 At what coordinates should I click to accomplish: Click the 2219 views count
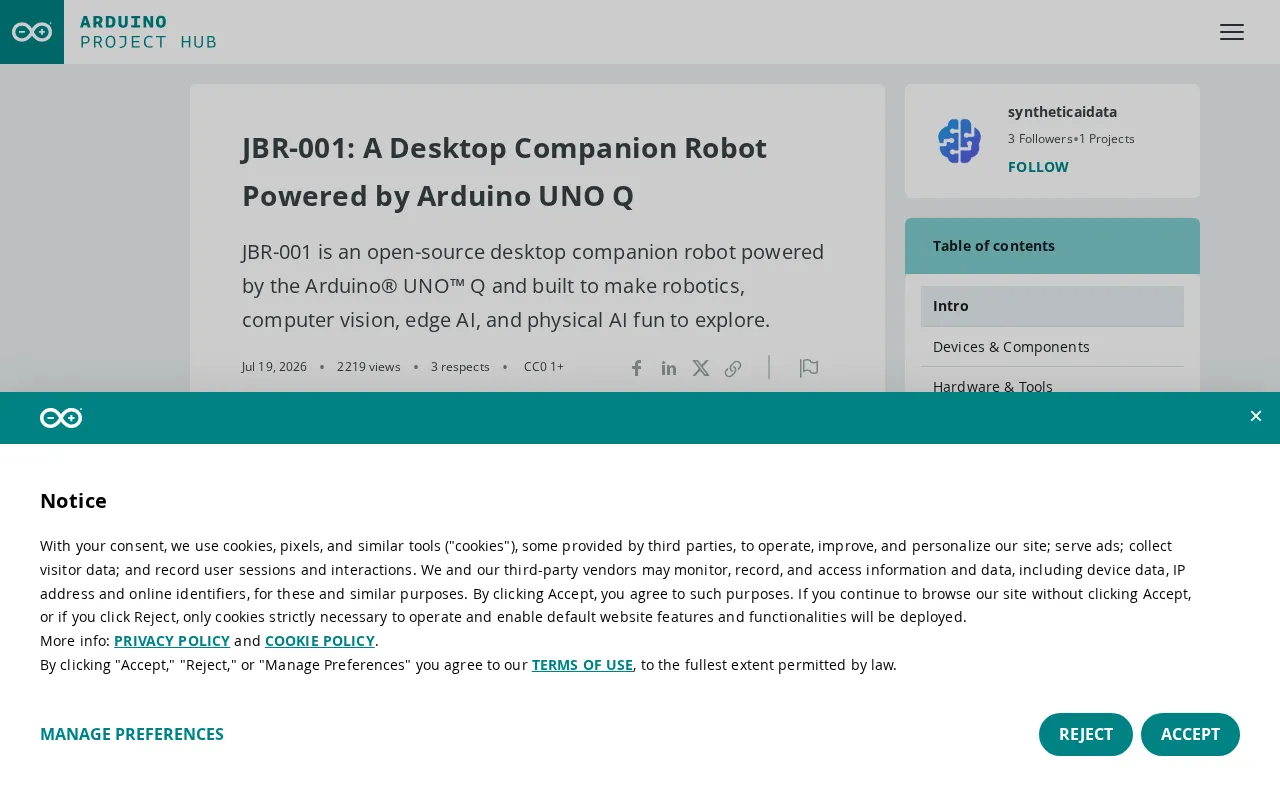(369, 367)
